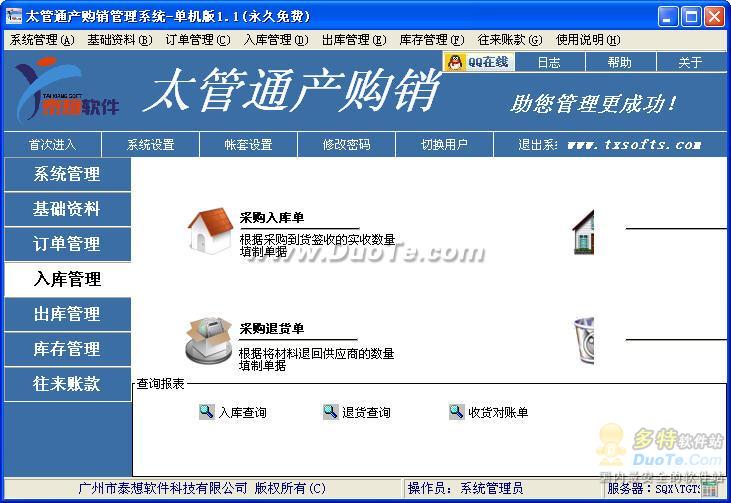Click the QQ在线 button
This screenshot has width=731, height=503.
479,62
